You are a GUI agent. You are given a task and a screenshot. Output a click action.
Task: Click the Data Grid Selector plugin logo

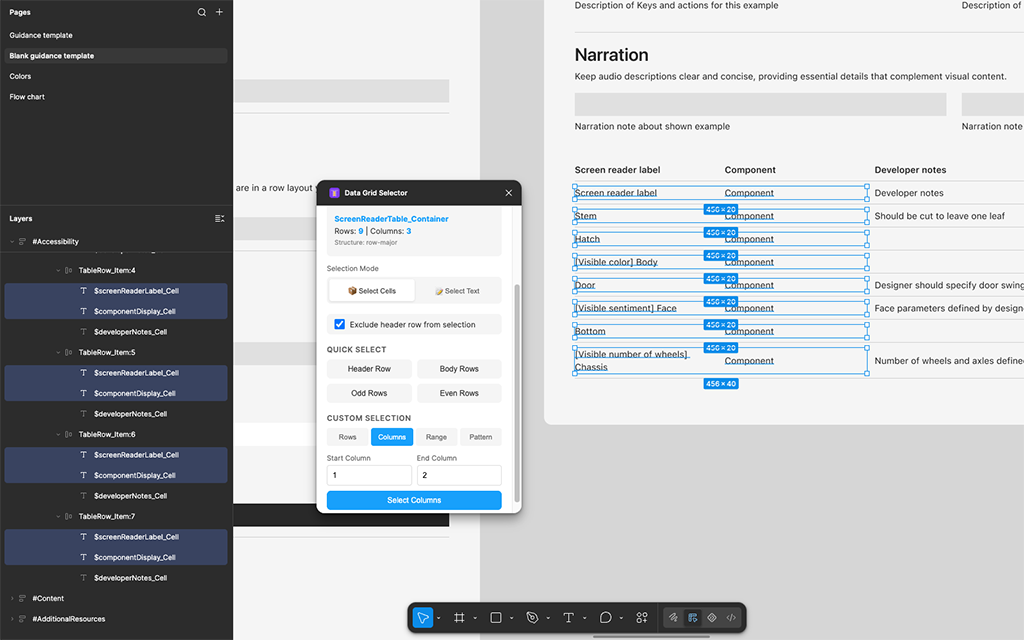[334, 193]
